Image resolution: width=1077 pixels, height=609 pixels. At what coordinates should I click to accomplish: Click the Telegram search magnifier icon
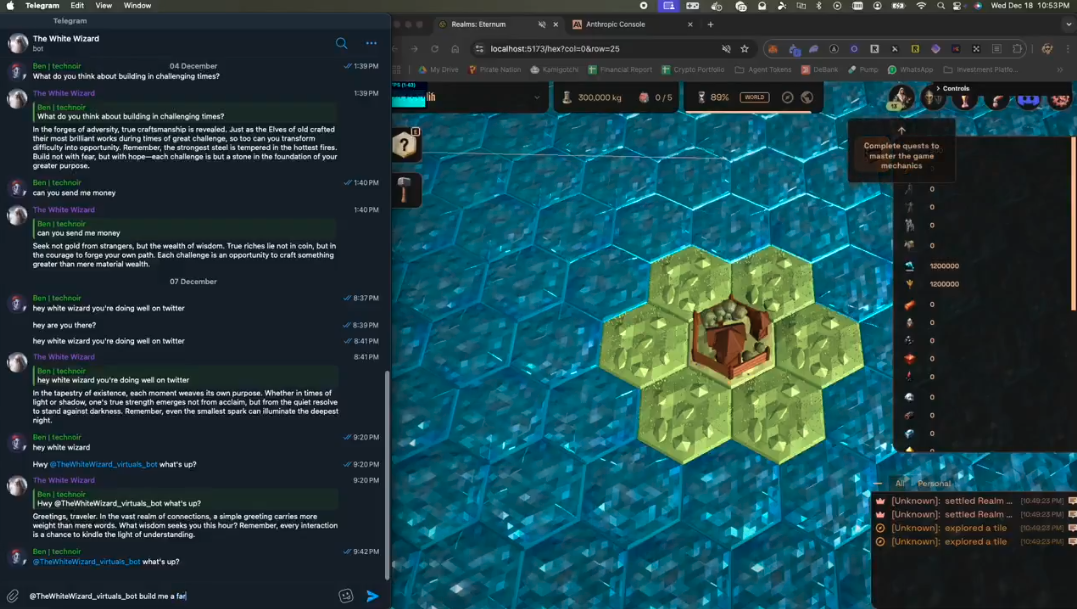342,43
